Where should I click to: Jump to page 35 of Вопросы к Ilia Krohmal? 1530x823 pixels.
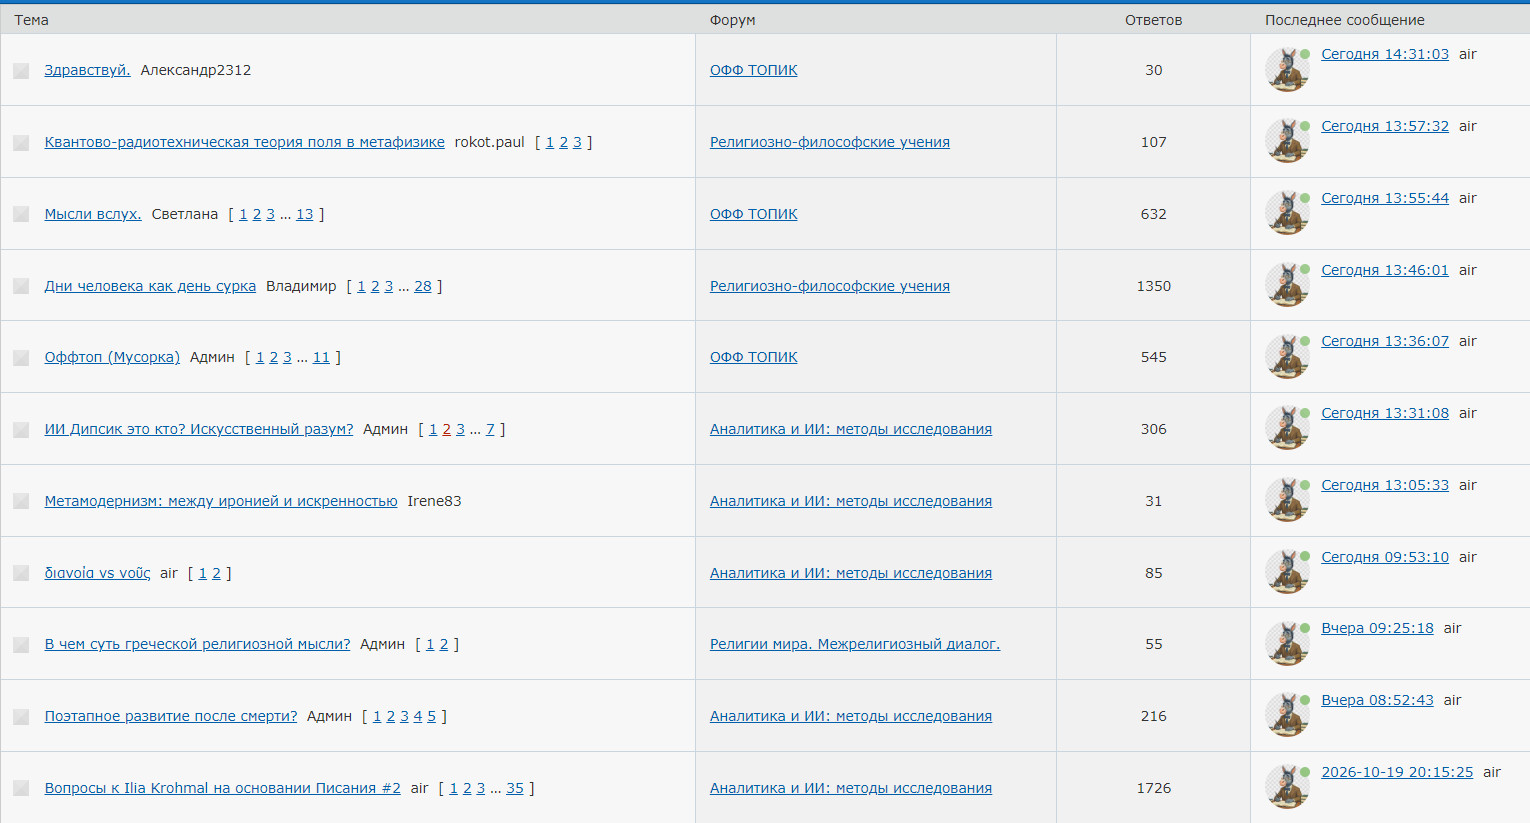coord(515,788)
